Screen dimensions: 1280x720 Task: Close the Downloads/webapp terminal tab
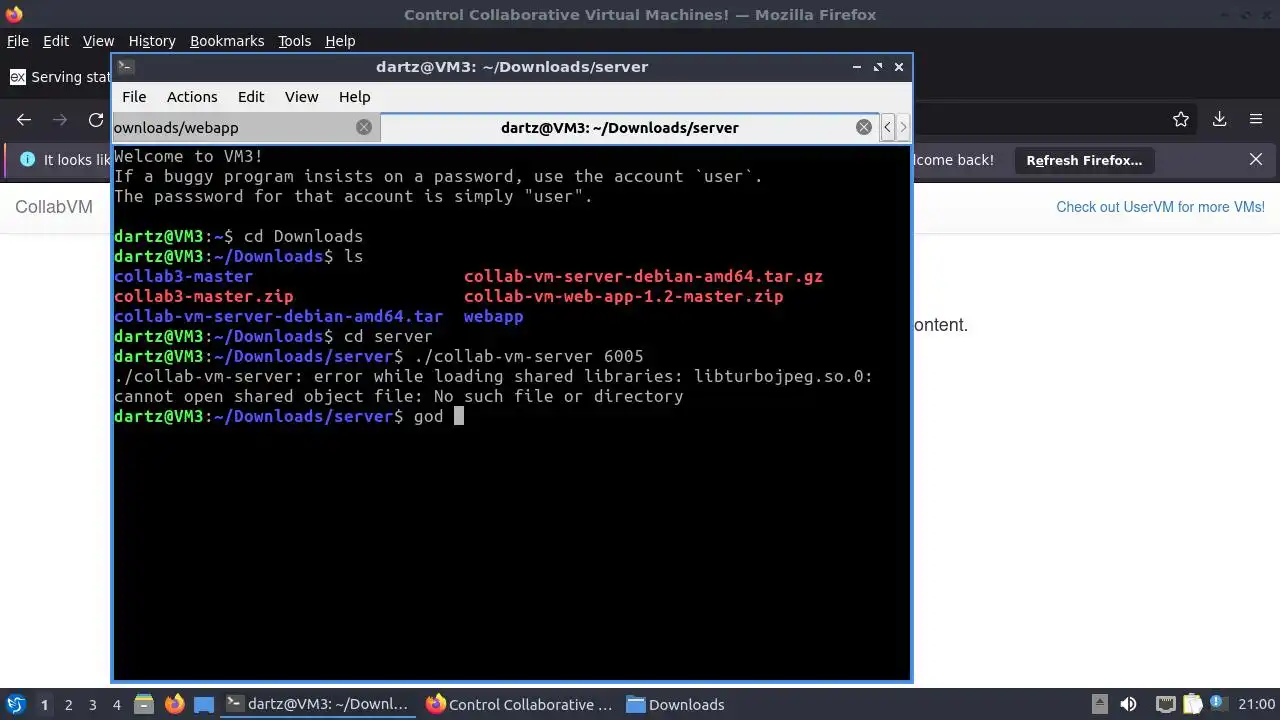click(364, 127)
